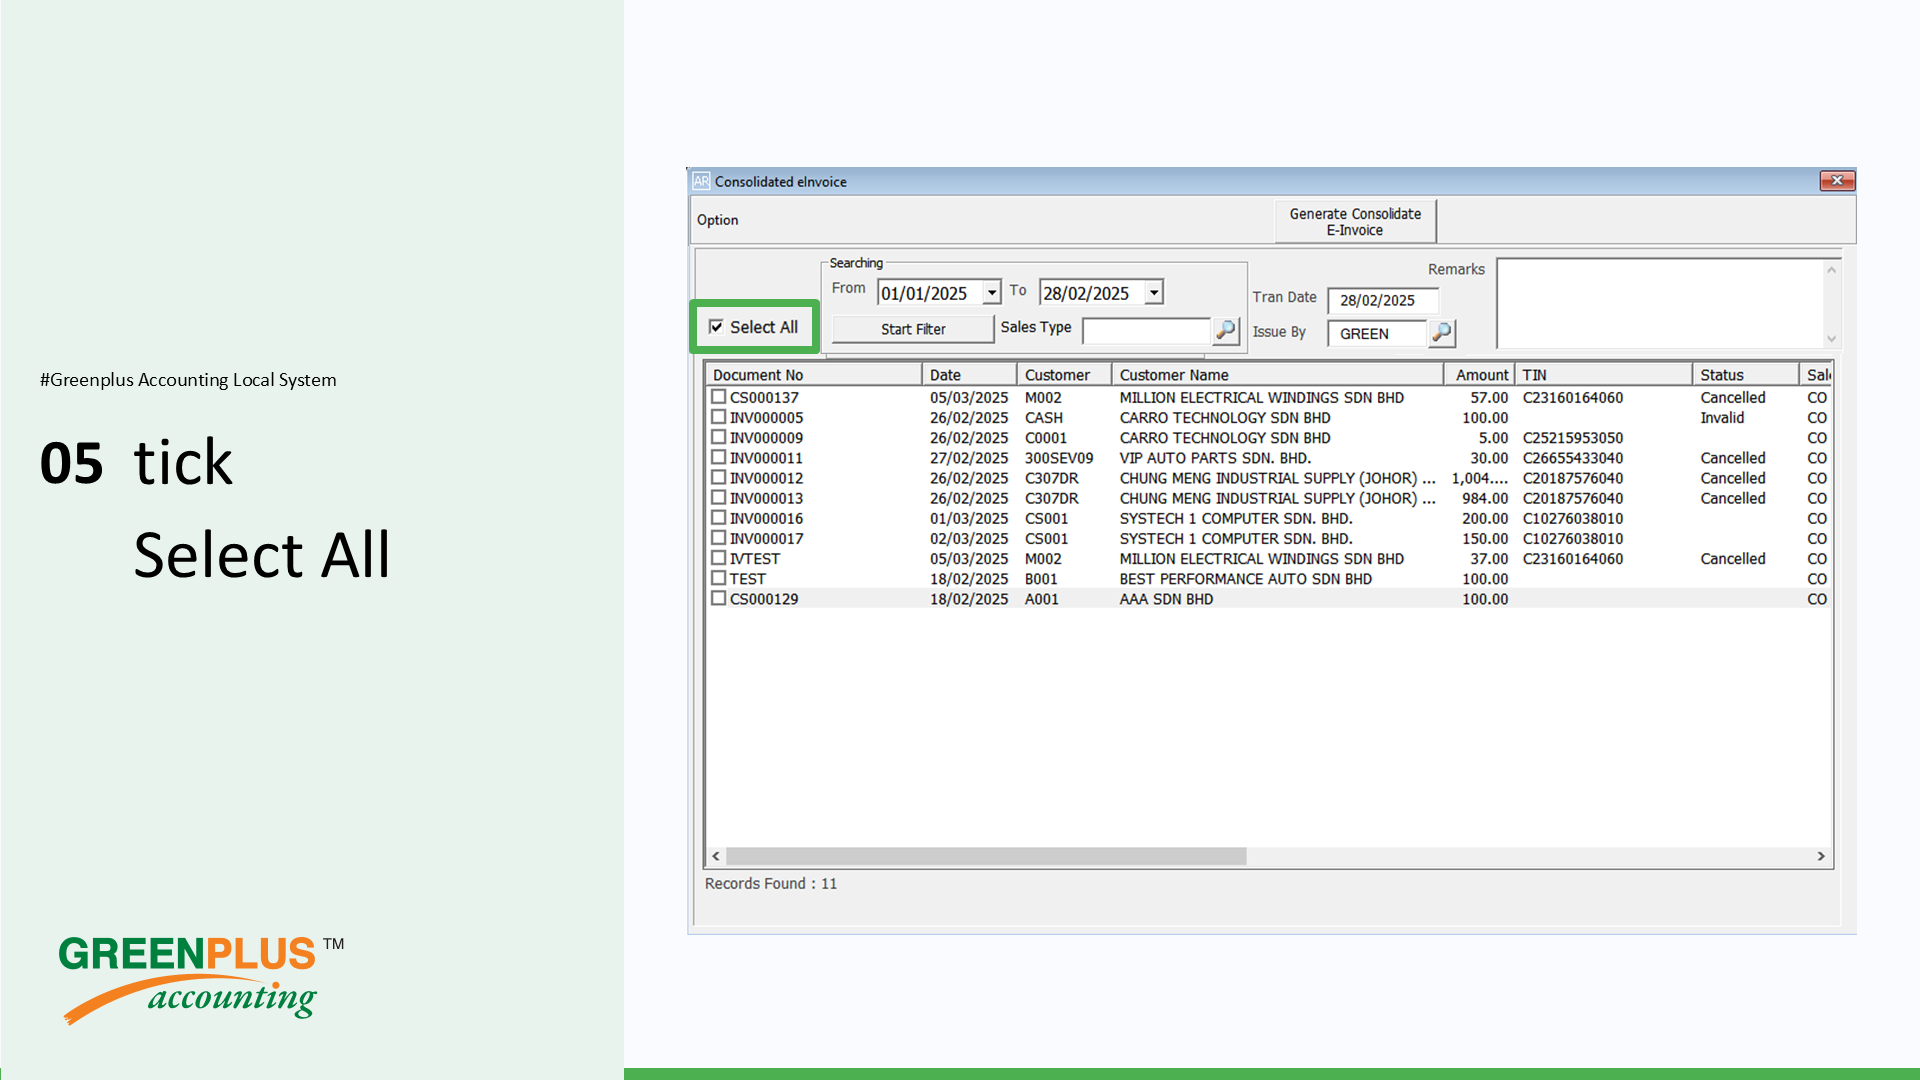Sort by the Status column header
1920x1080 pixels.
click(1746, 374)
